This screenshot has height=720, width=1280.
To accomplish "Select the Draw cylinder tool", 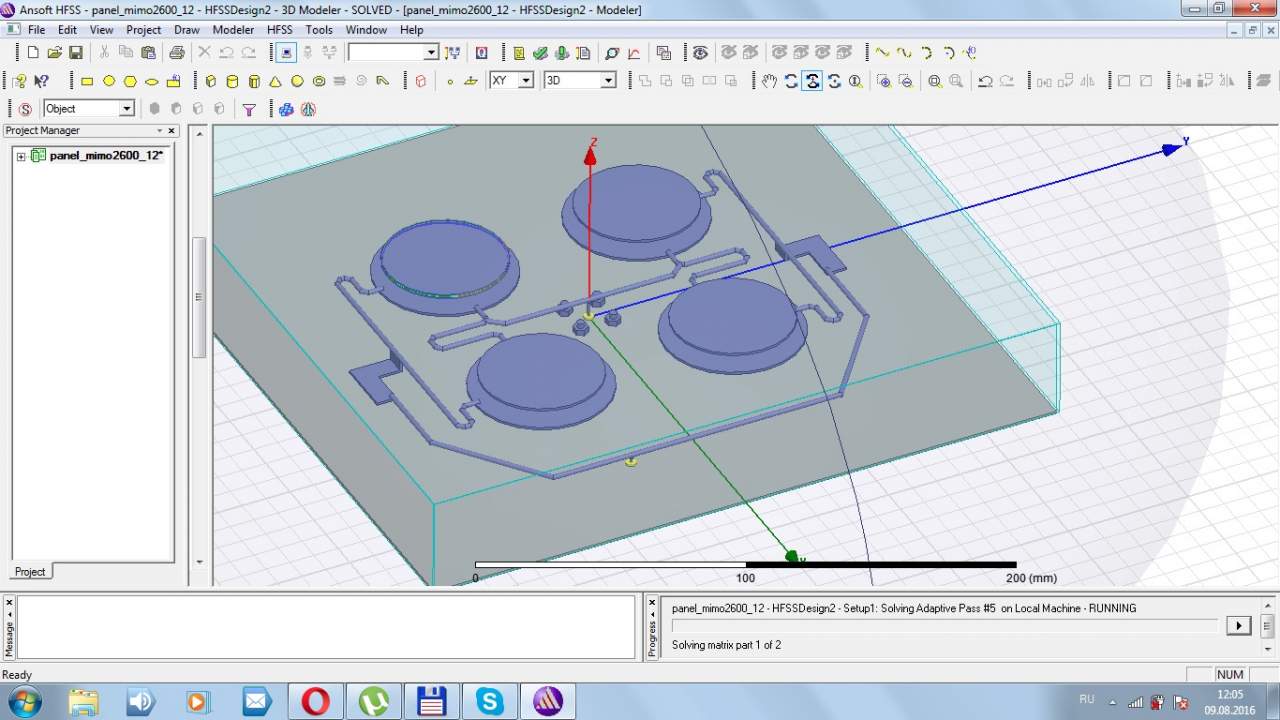I will 232,81.
